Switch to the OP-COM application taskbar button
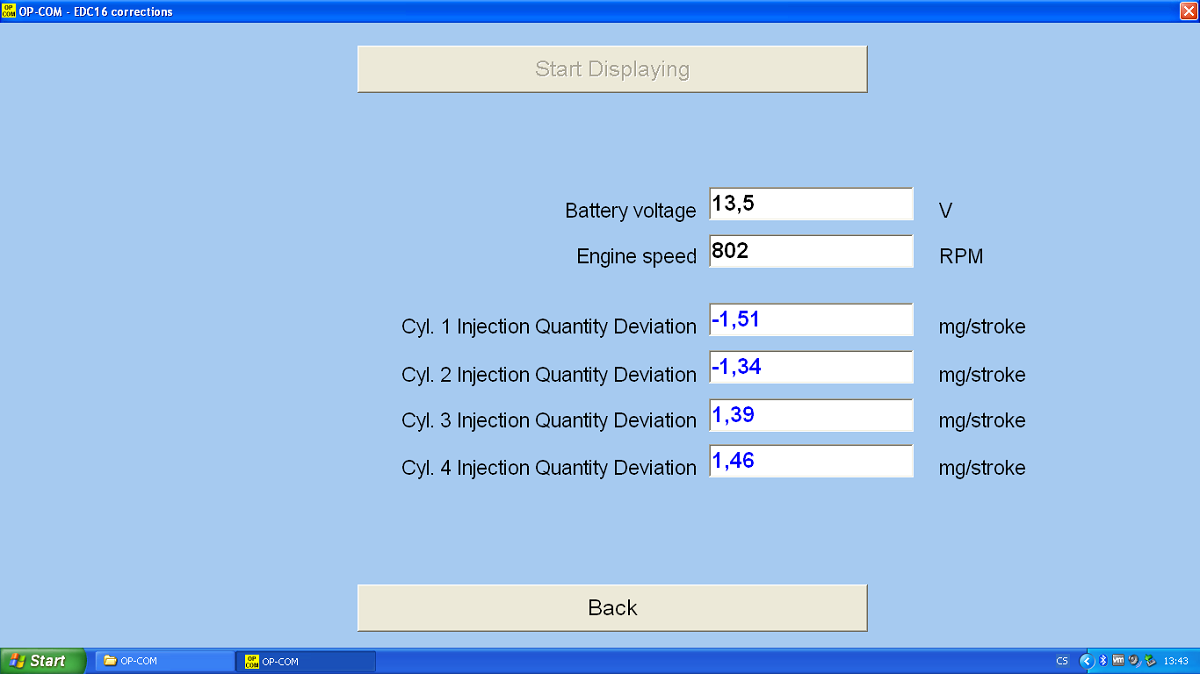Viewport: 1200px width, 674px height. click(x=305, y=661)
